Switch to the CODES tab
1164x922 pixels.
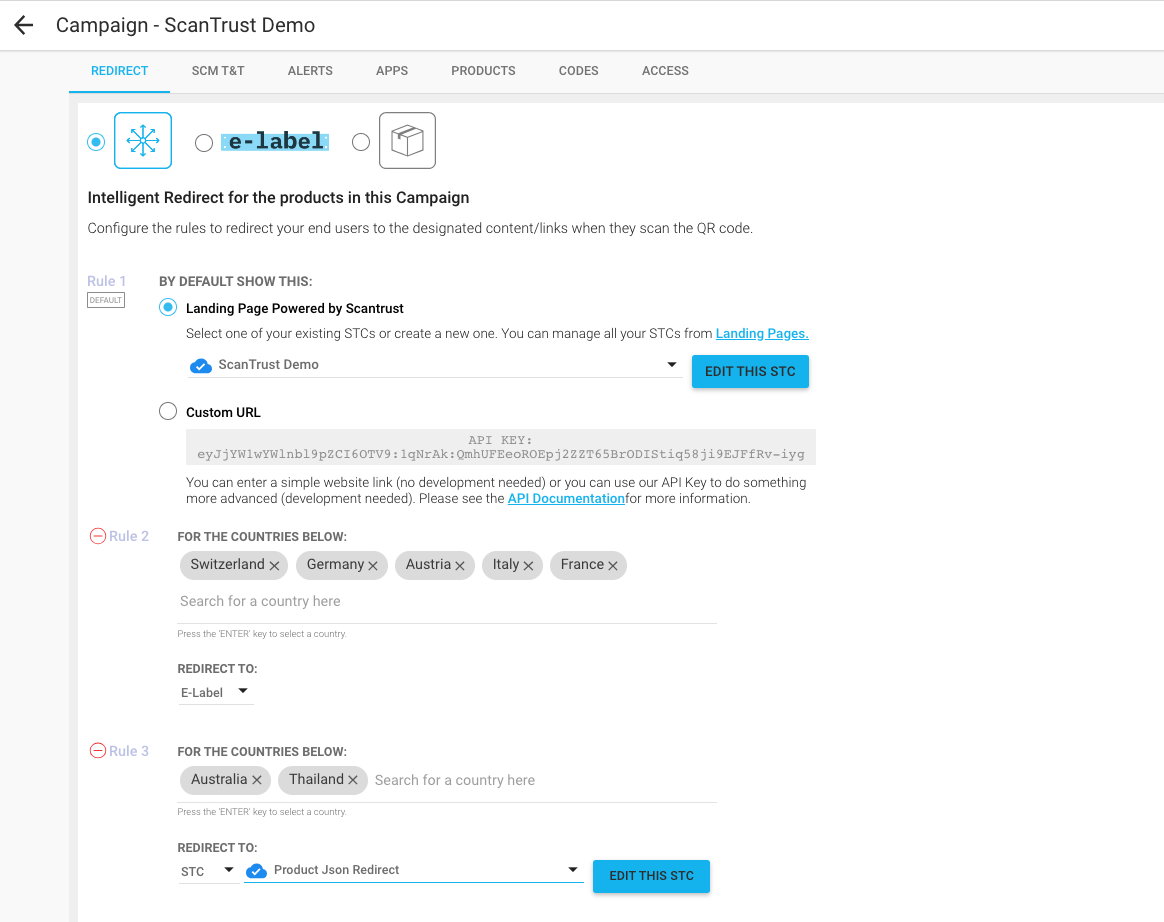click(x=578, y=71)
